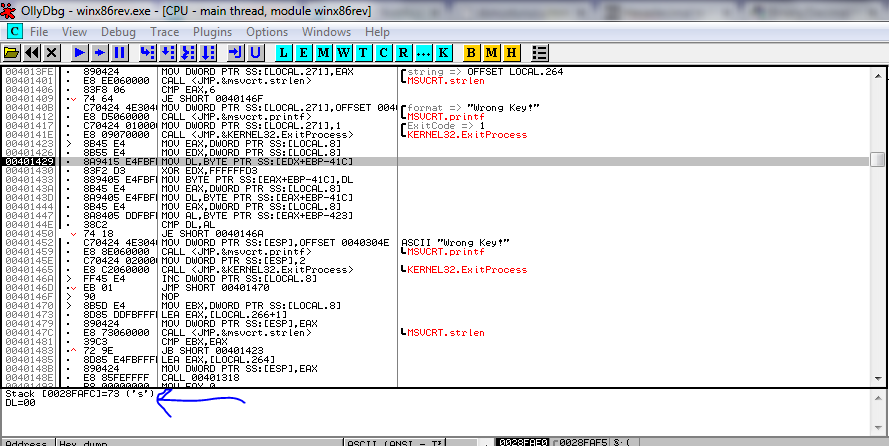This screenshot has height=446, width=889.
Task: Click the 0028FAE0 stack address header
Action: pyautogui.click(x=522, y=443)
